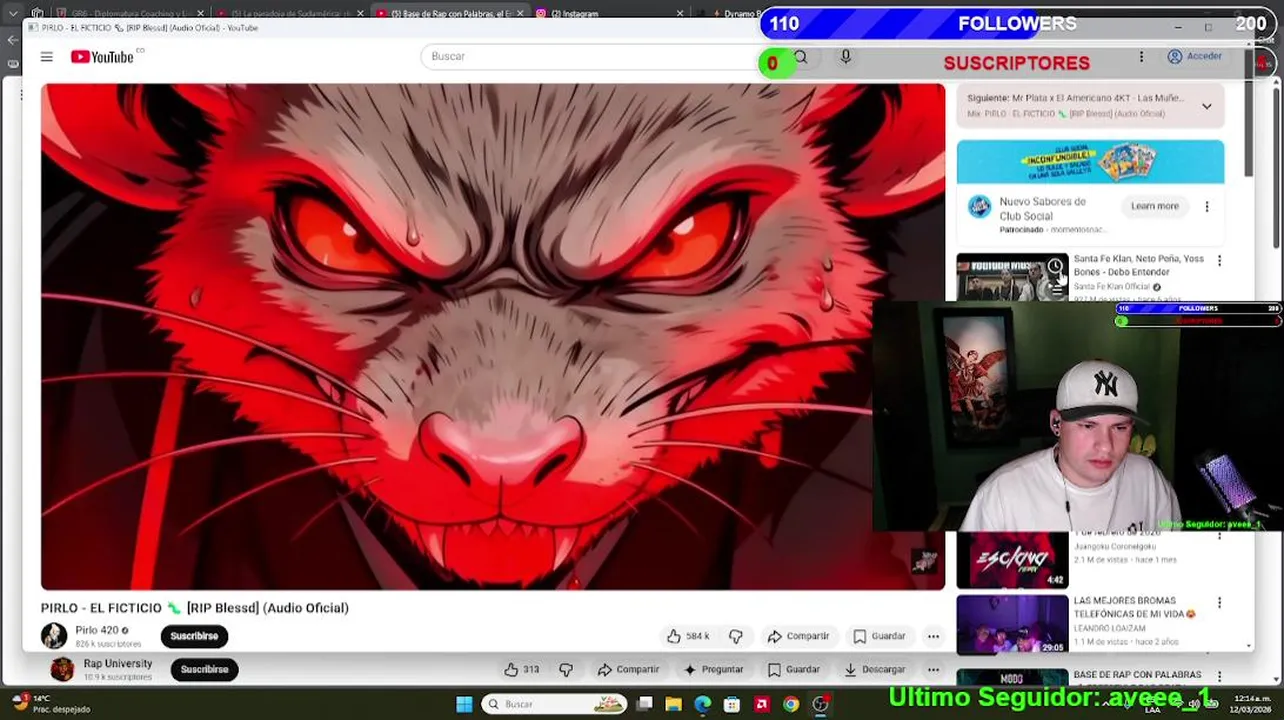Viewport: 1284px width, 720px height.
Task: Open the weather widget showing 14°C
Action: coord(50,704)
